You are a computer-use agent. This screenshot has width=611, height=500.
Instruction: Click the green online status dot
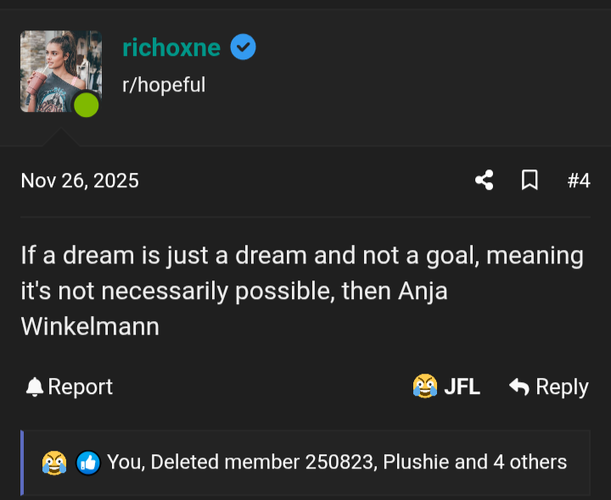pos(87,105)
